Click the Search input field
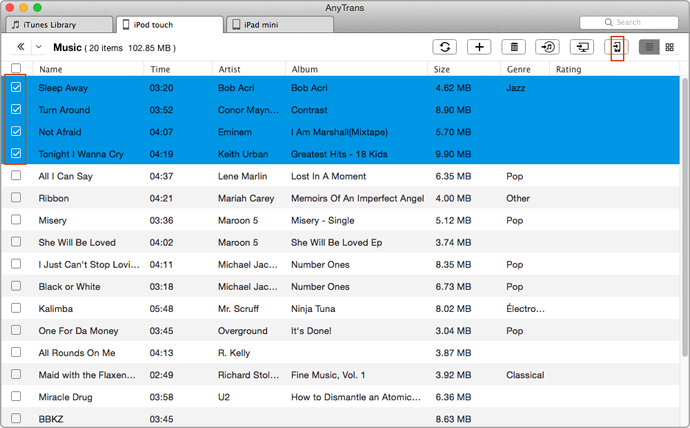690x428 pixels. (x=629, y=22)
